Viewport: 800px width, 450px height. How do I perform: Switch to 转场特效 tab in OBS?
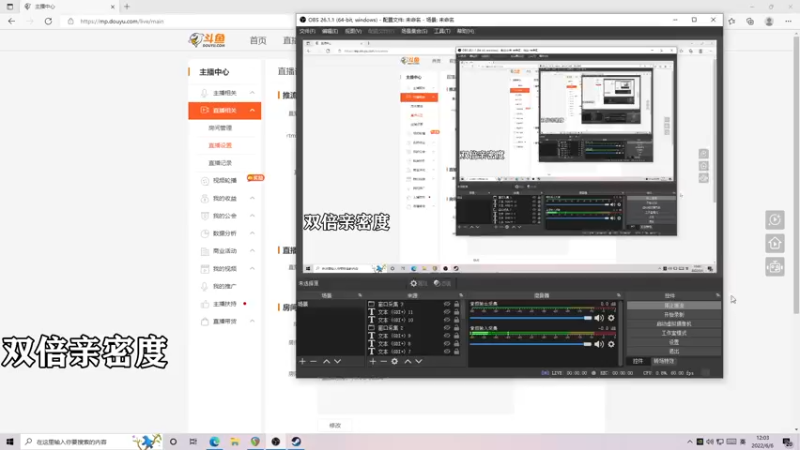point(663,361)
